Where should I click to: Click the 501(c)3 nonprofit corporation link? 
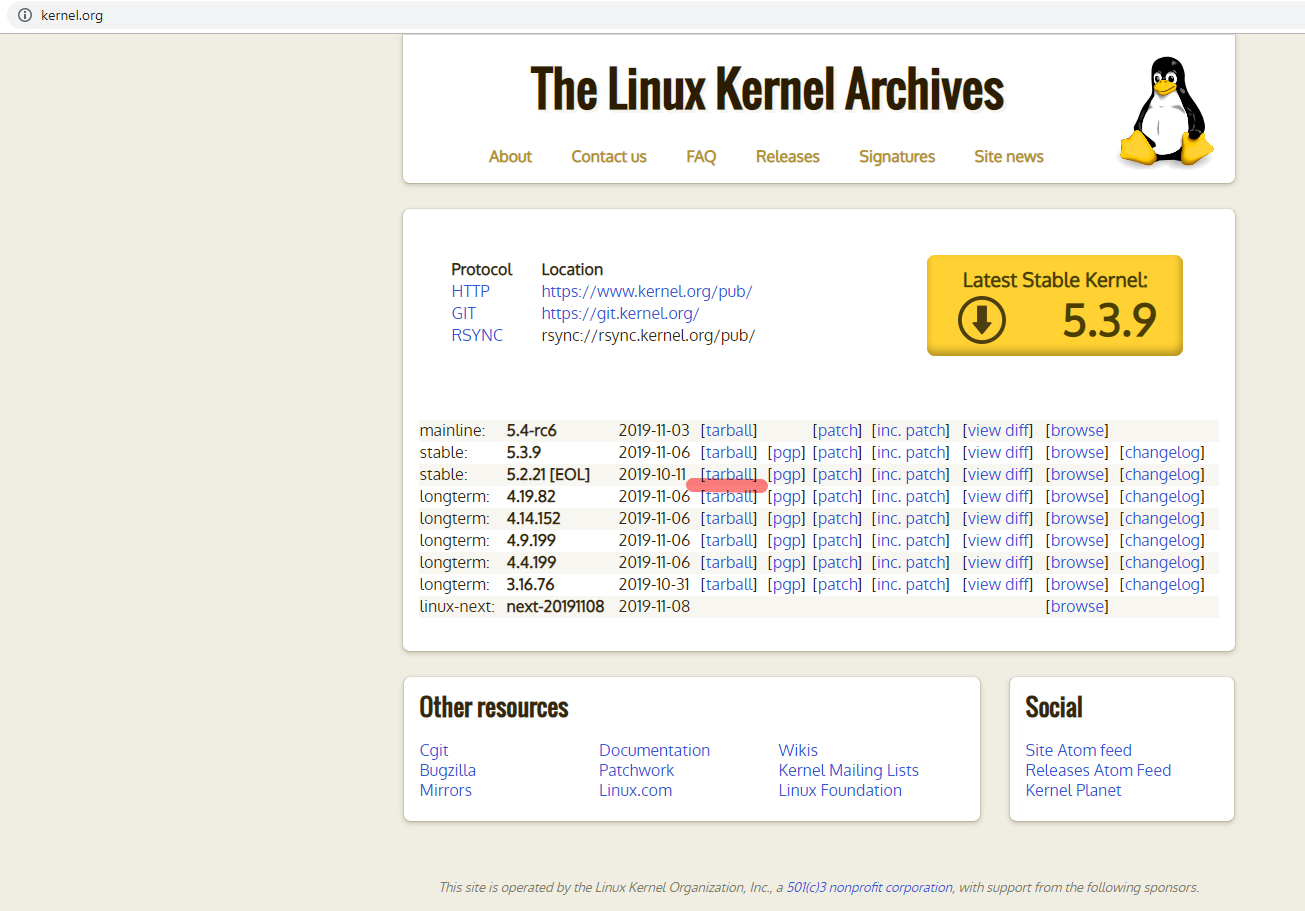[x=870, y=887]
